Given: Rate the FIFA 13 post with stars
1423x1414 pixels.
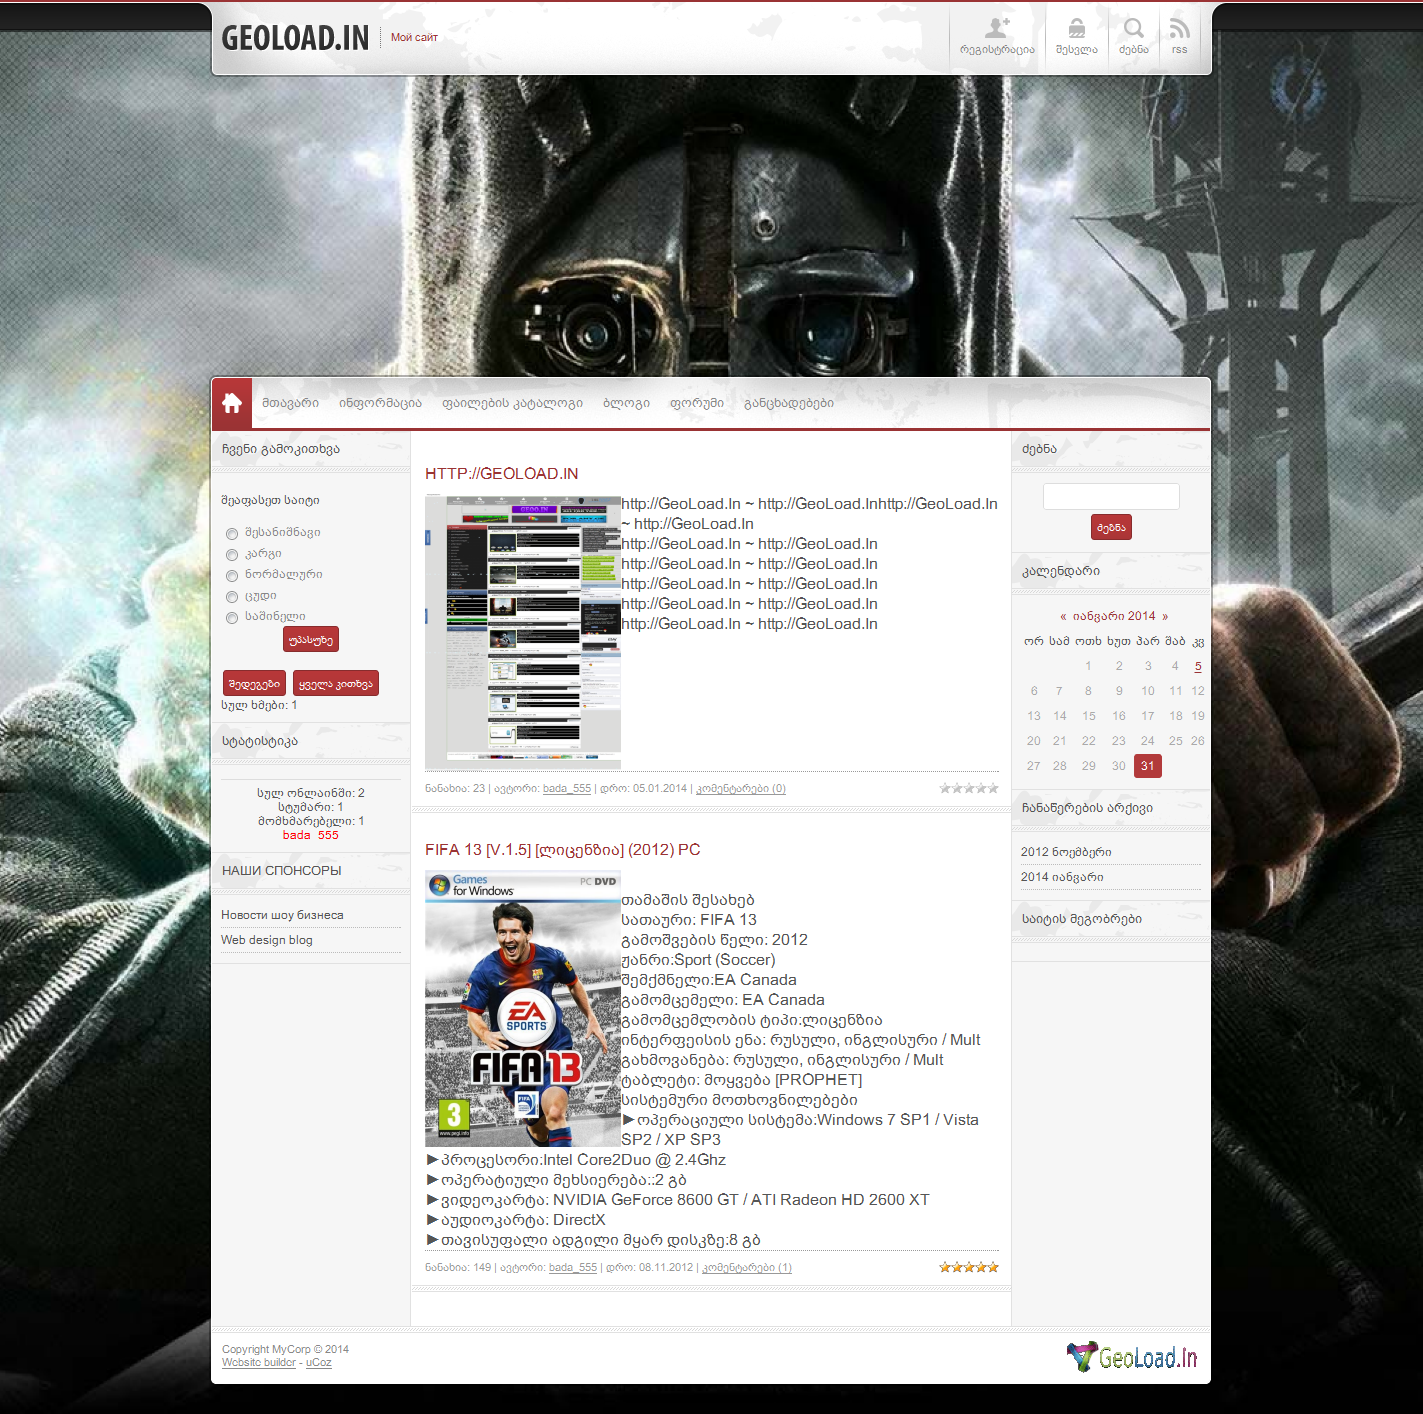Looking at the screenshot, I should [968, 1267].
